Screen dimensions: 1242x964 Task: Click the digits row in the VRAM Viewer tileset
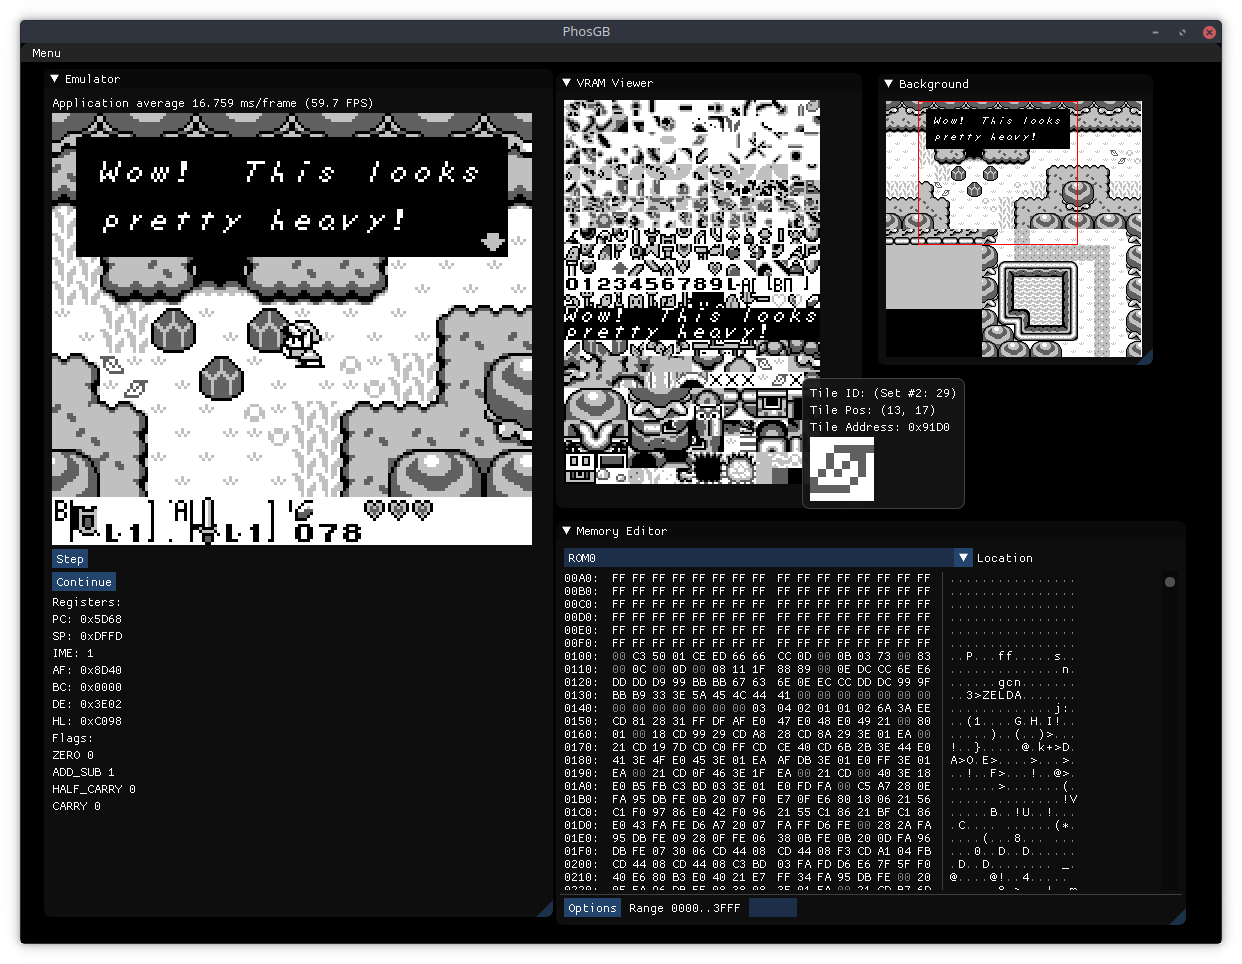click(691, 285)
